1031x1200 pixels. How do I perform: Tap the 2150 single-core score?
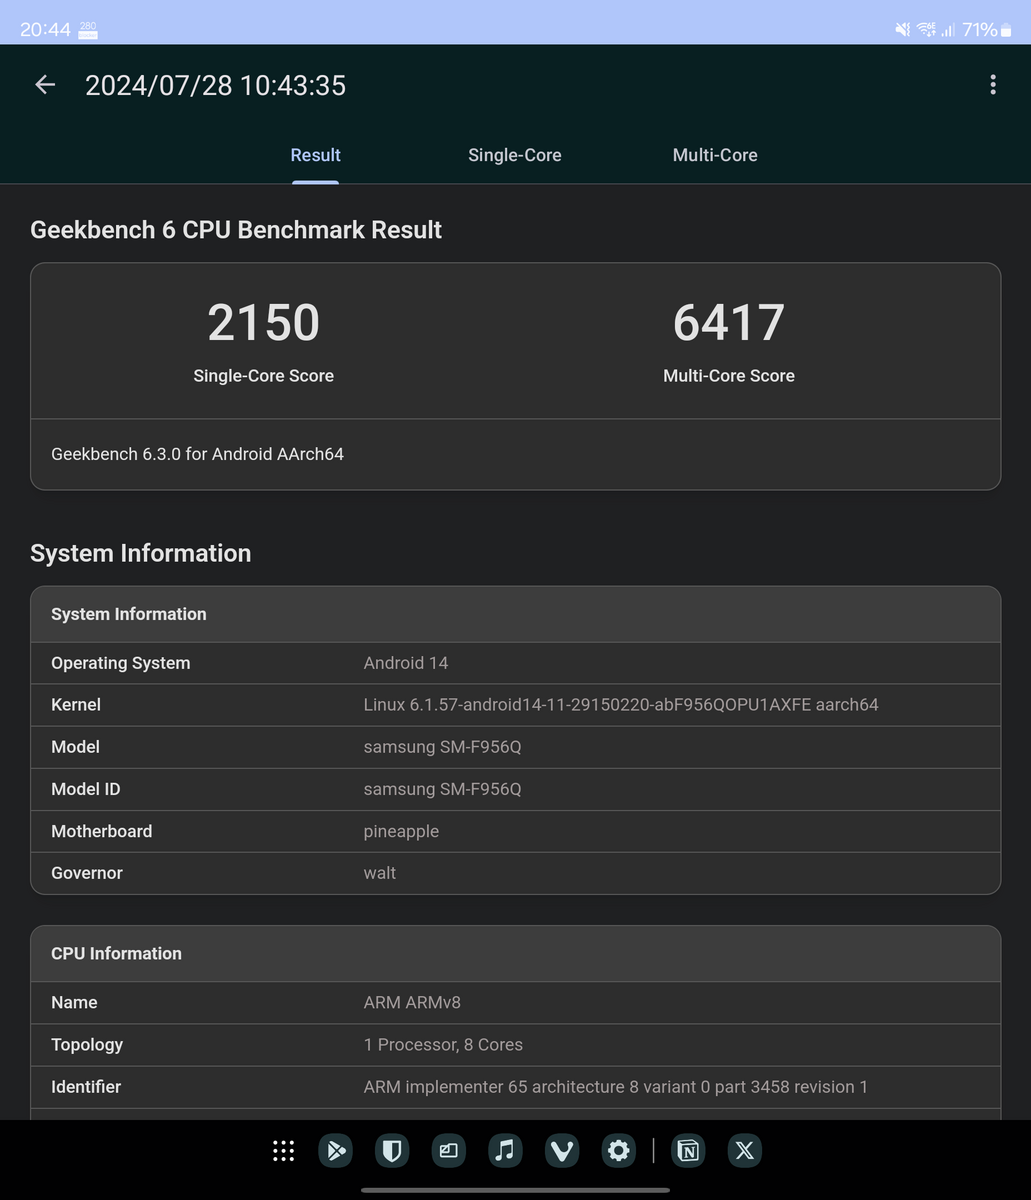[x=264, y=322]
